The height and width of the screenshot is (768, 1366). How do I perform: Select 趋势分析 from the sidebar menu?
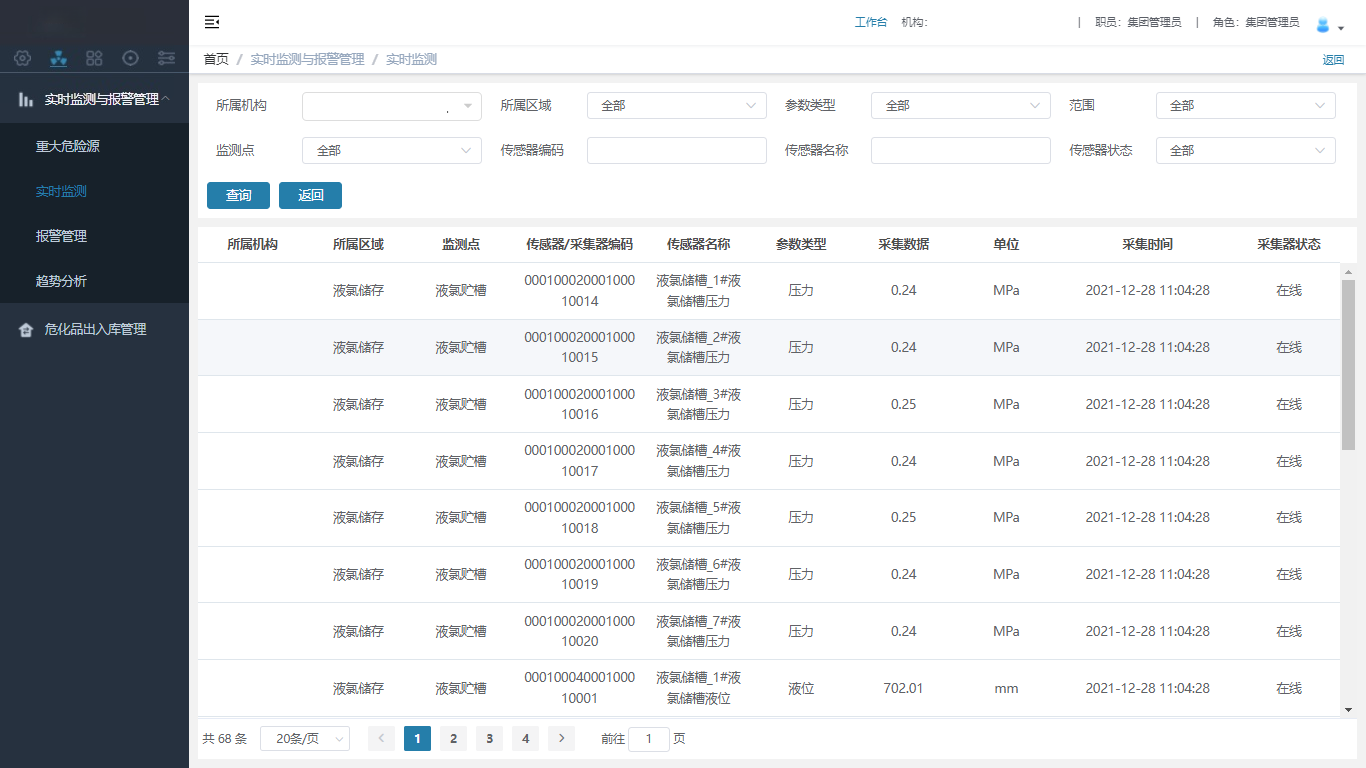point(61,282)
